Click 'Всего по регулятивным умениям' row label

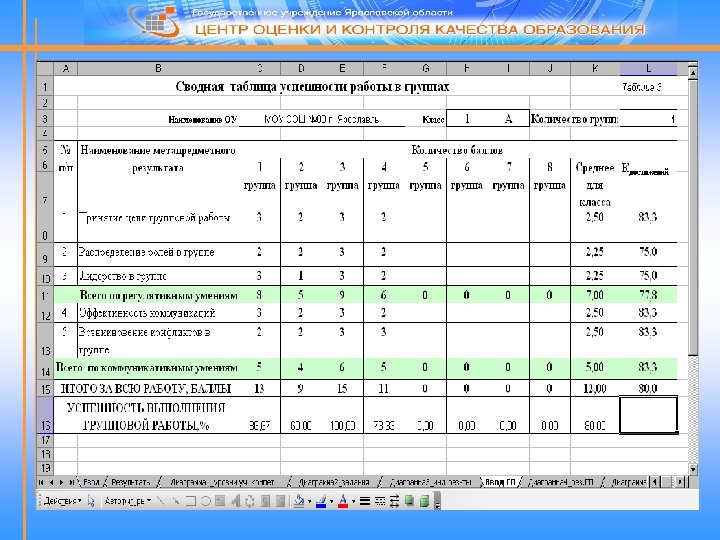pyautogui.click(x=158, y=295)
